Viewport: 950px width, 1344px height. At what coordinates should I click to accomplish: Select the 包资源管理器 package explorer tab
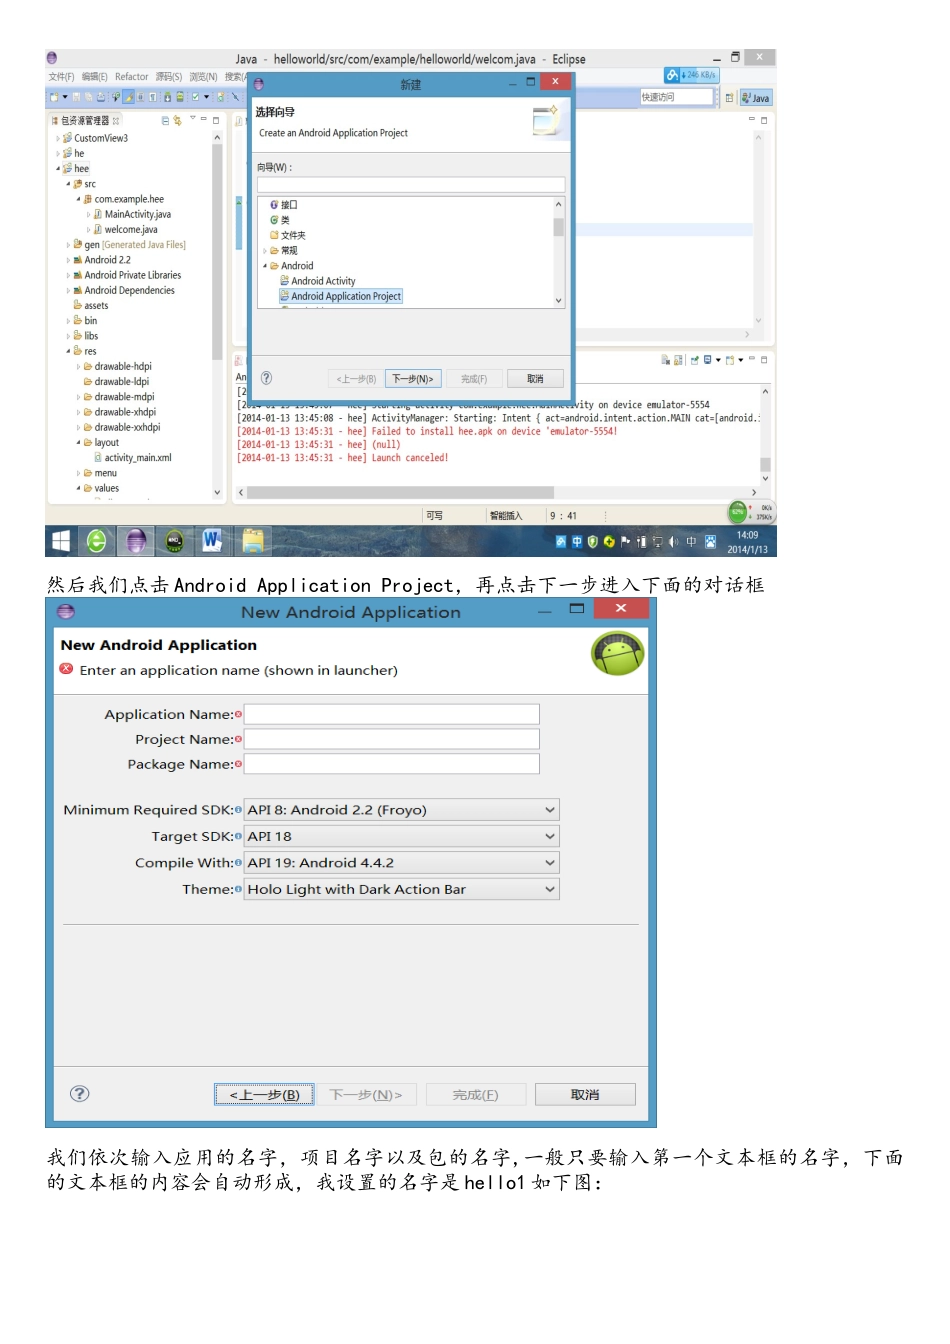pyautogui.click(x=85, y=120)
